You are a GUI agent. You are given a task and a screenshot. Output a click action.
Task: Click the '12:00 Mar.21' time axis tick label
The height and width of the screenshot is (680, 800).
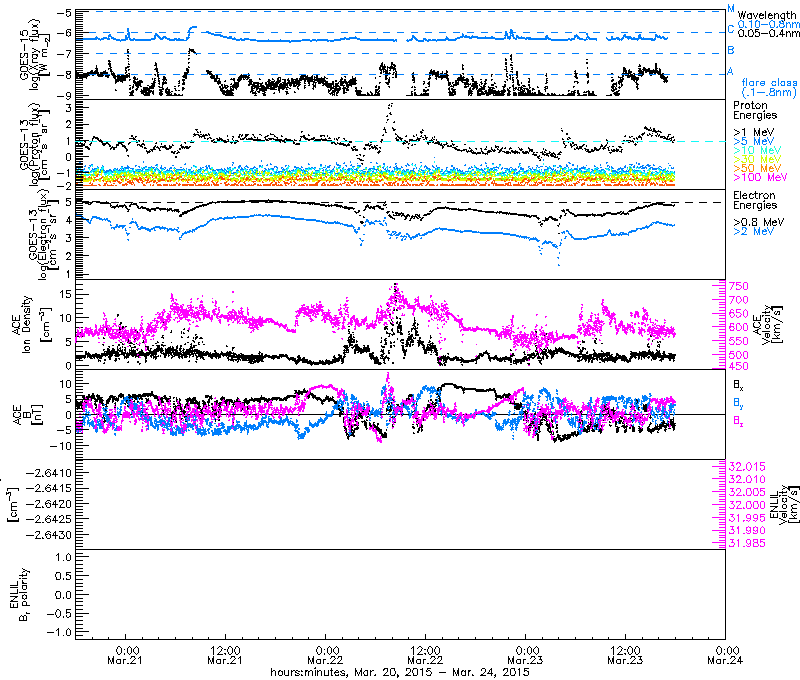225,655
